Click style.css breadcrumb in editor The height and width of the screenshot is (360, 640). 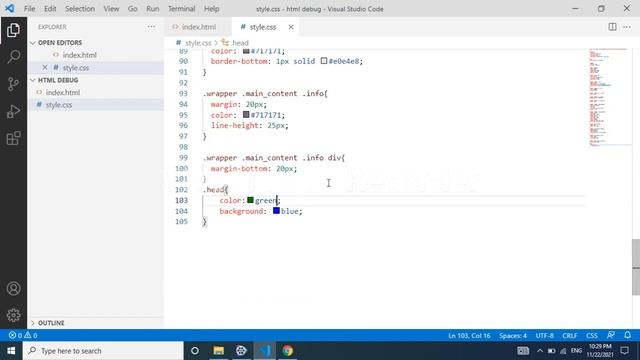[x=198, y=43]
